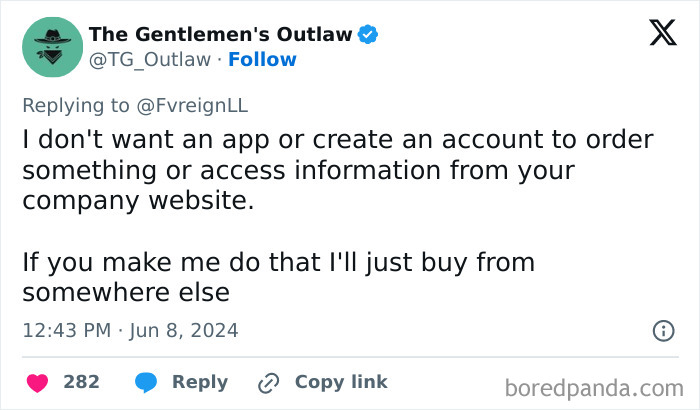Click the chain link icon
Screen dimensions: 700x410
(x=268, y=382)
